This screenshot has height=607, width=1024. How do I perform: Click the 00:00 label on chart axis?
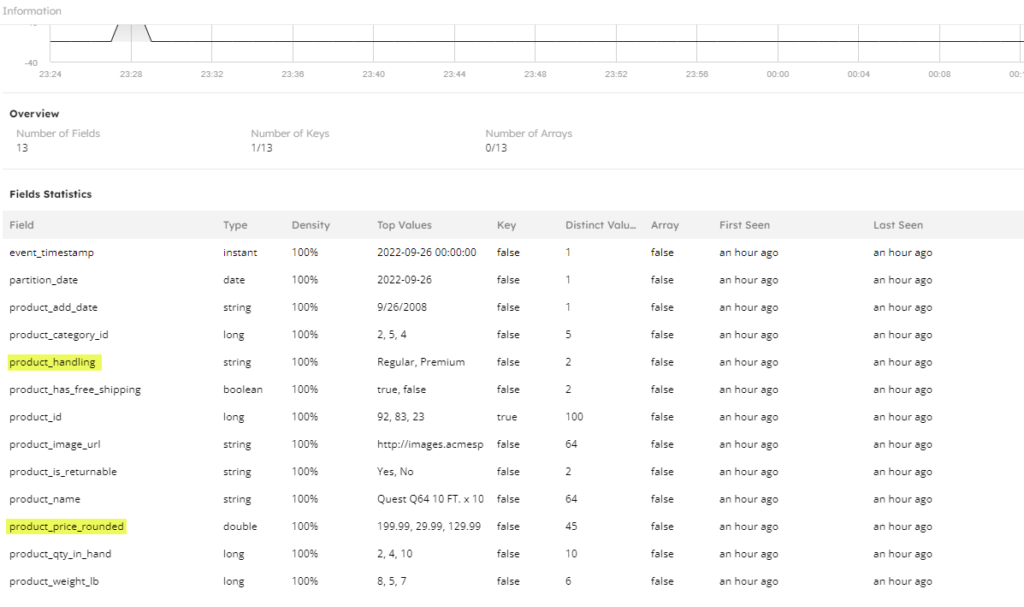click(777, 74)
